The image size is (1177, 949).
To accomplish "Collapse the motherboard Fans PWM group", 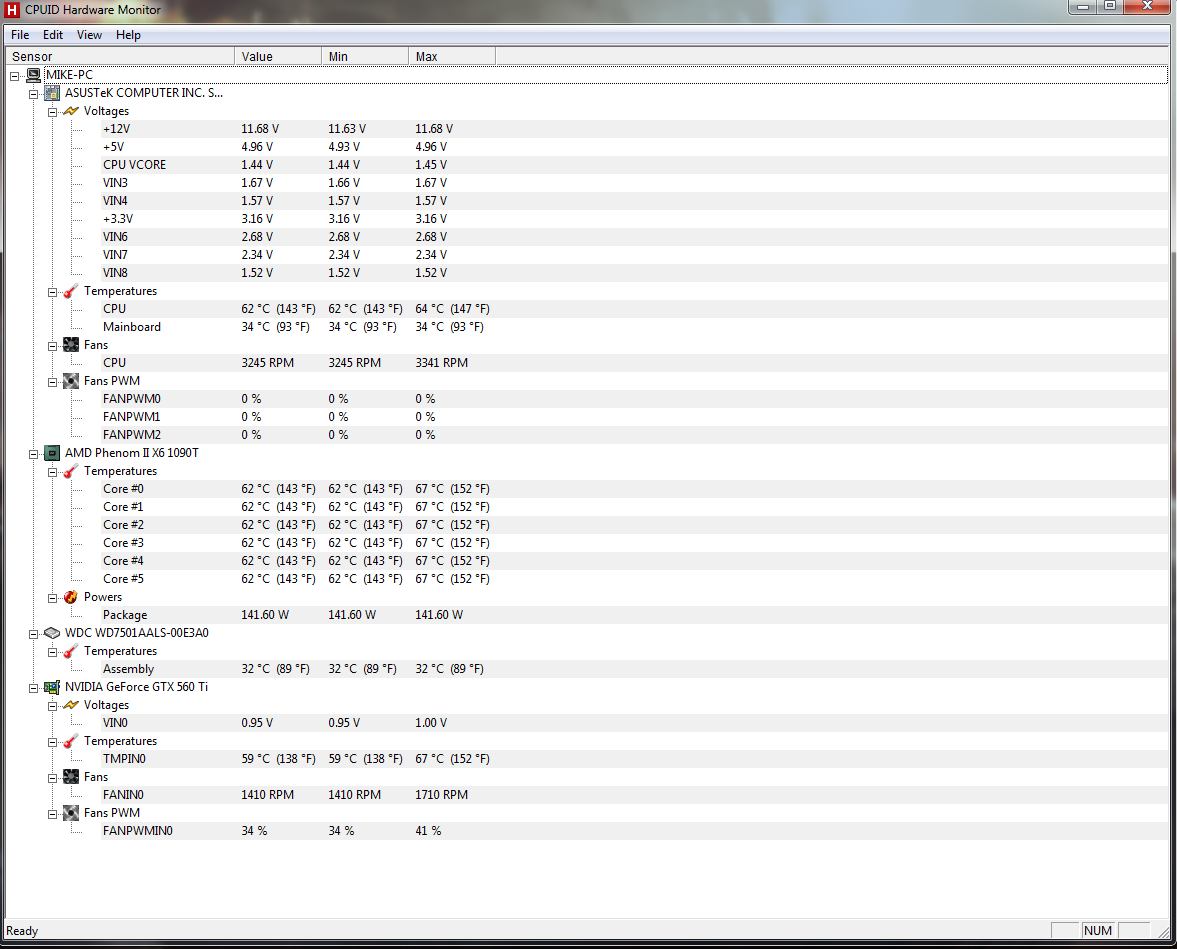I will pyautogui.click(x=53, y=382).
